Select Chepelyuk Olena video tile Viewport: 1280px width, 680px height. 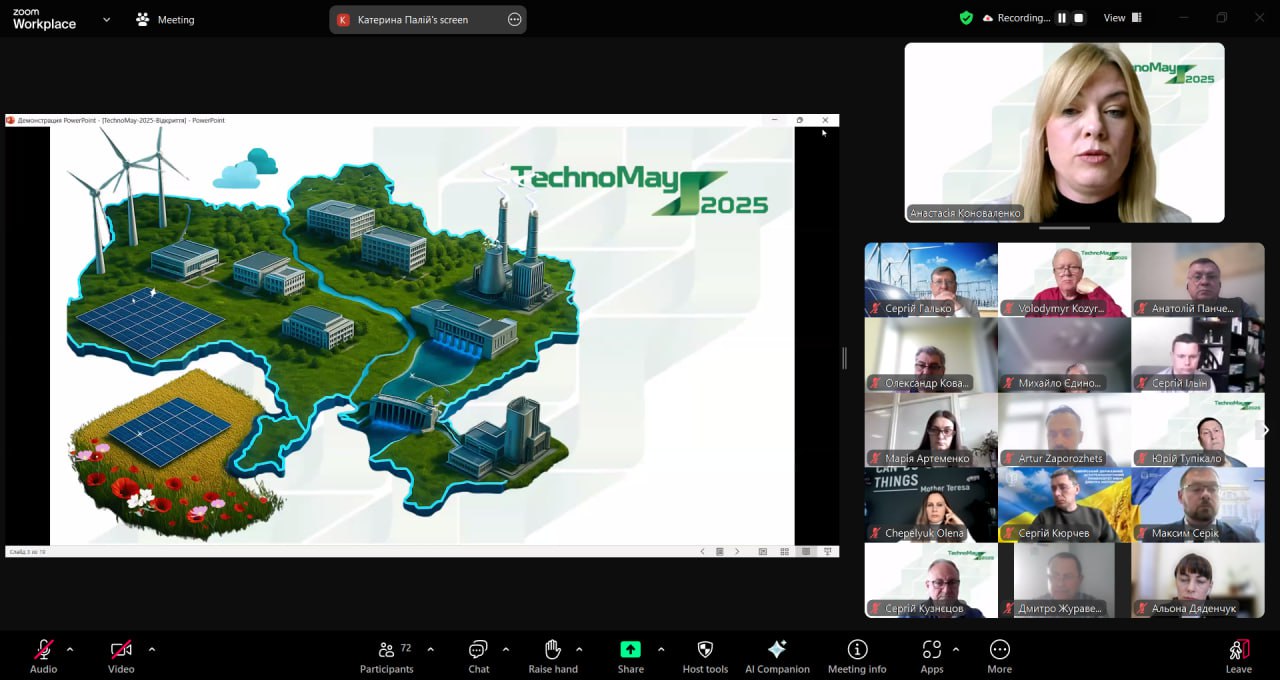click(931, 505)
